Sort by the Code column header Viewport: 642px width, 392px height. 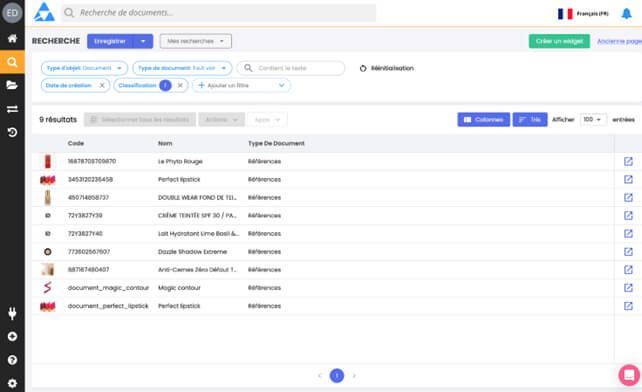click(x=76, y=143)
